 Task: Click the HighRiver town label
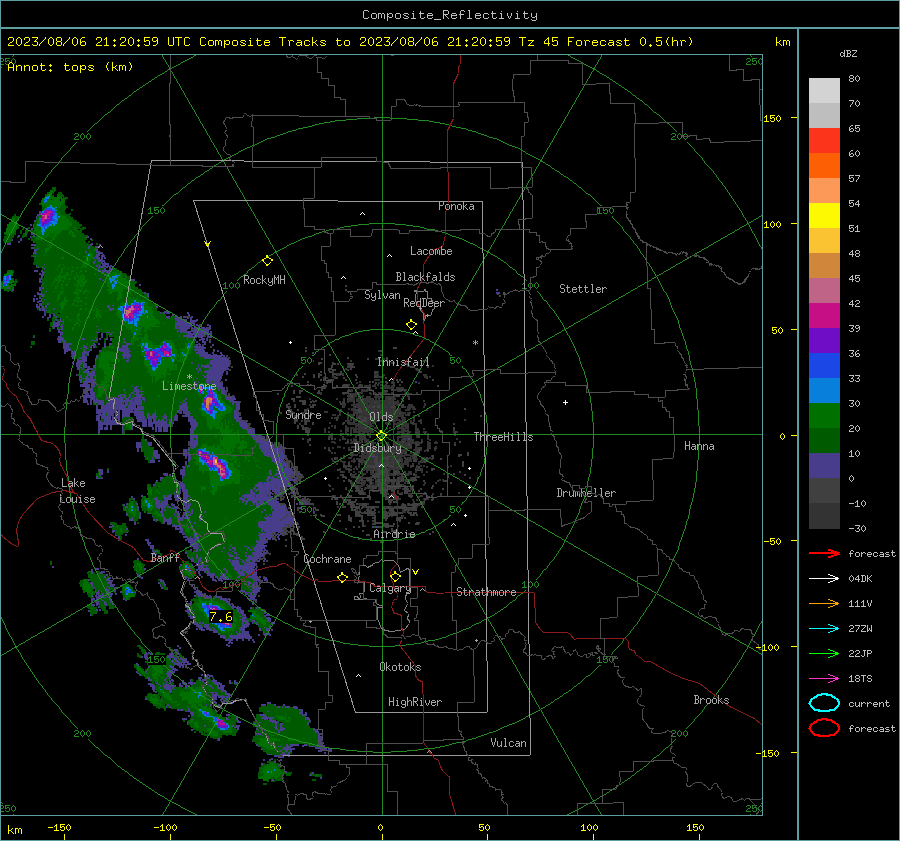coord(415,702)
